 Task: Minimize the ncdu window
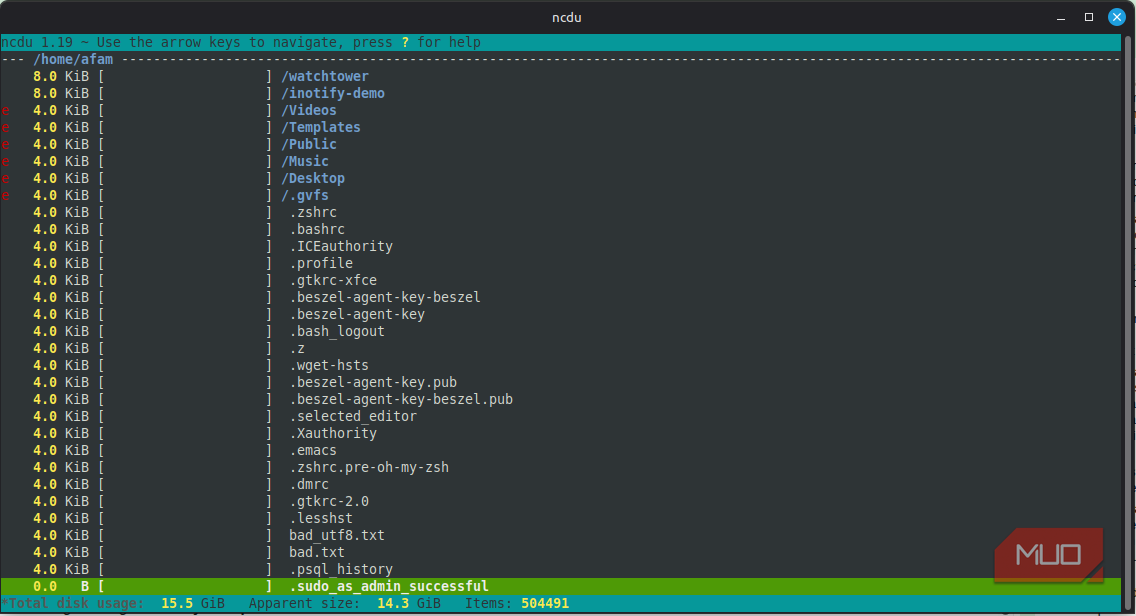coord(1061,17)
